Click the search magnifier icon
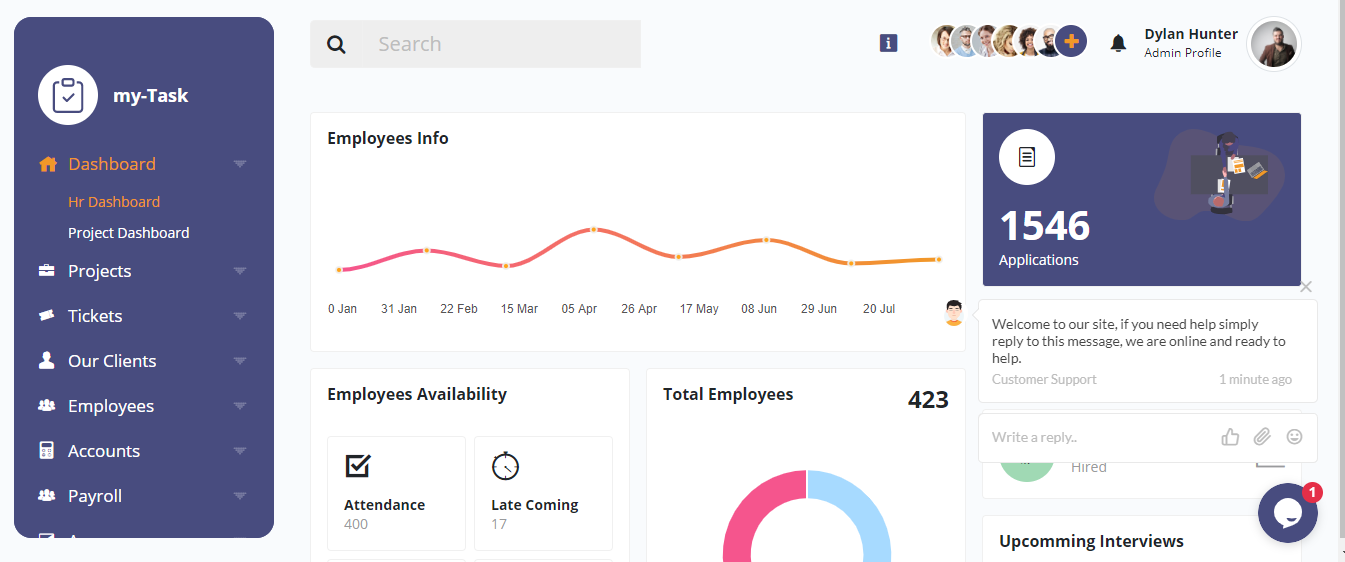Screen dimensions: 1345x562 pos(337,45)
